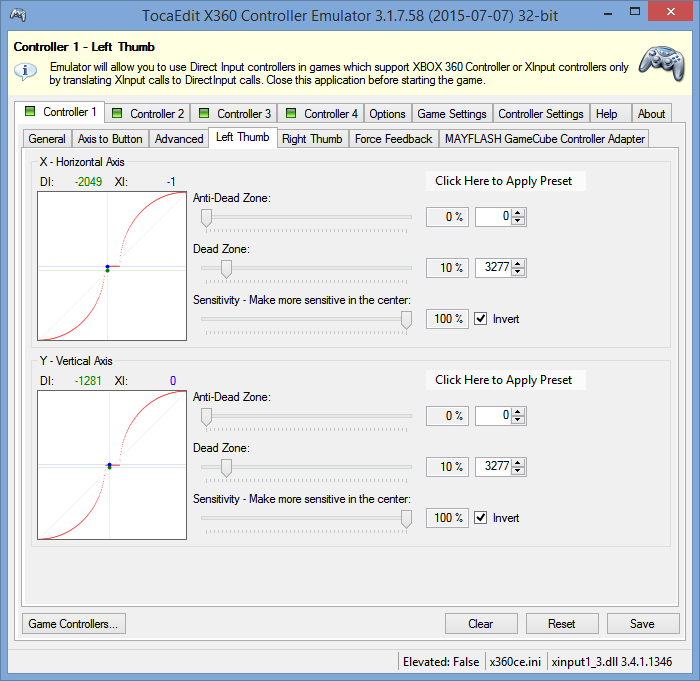Decrease X axis Dead Zone 3277 stepper
The image size is (700, 681).
pos(518,272)
